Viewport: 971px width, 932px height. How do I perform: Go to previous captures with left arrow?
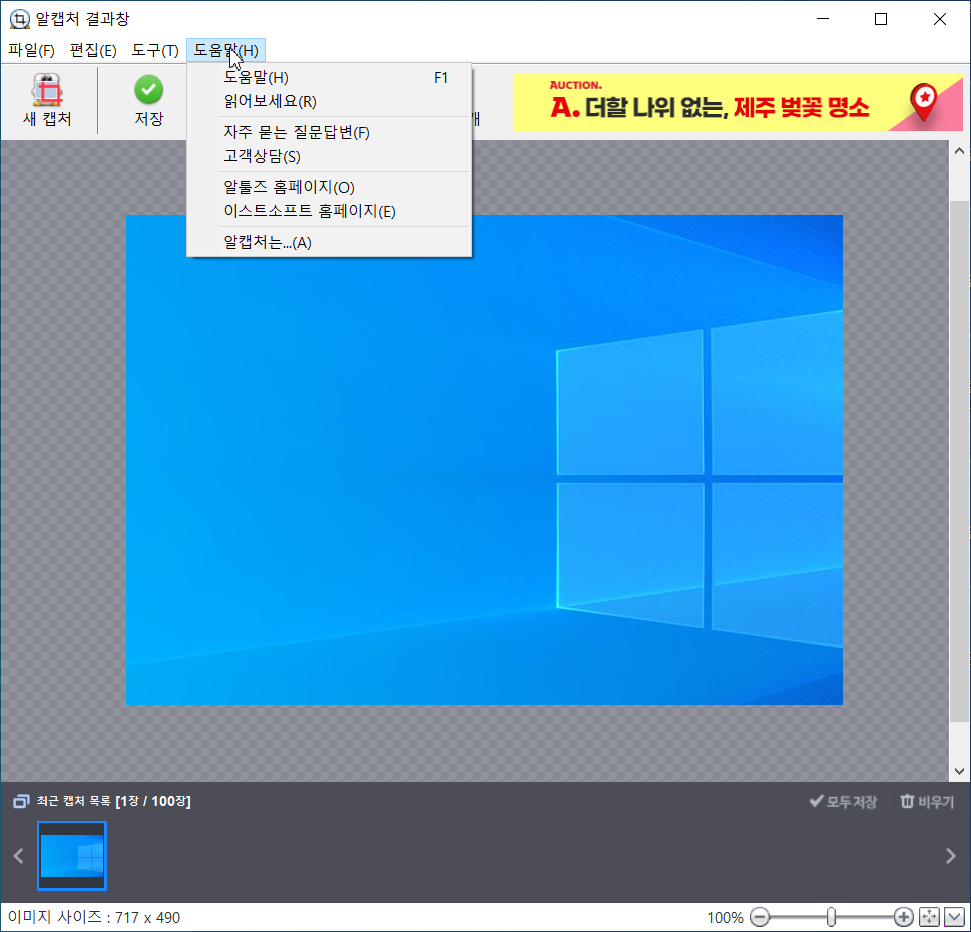click(19, 856)
